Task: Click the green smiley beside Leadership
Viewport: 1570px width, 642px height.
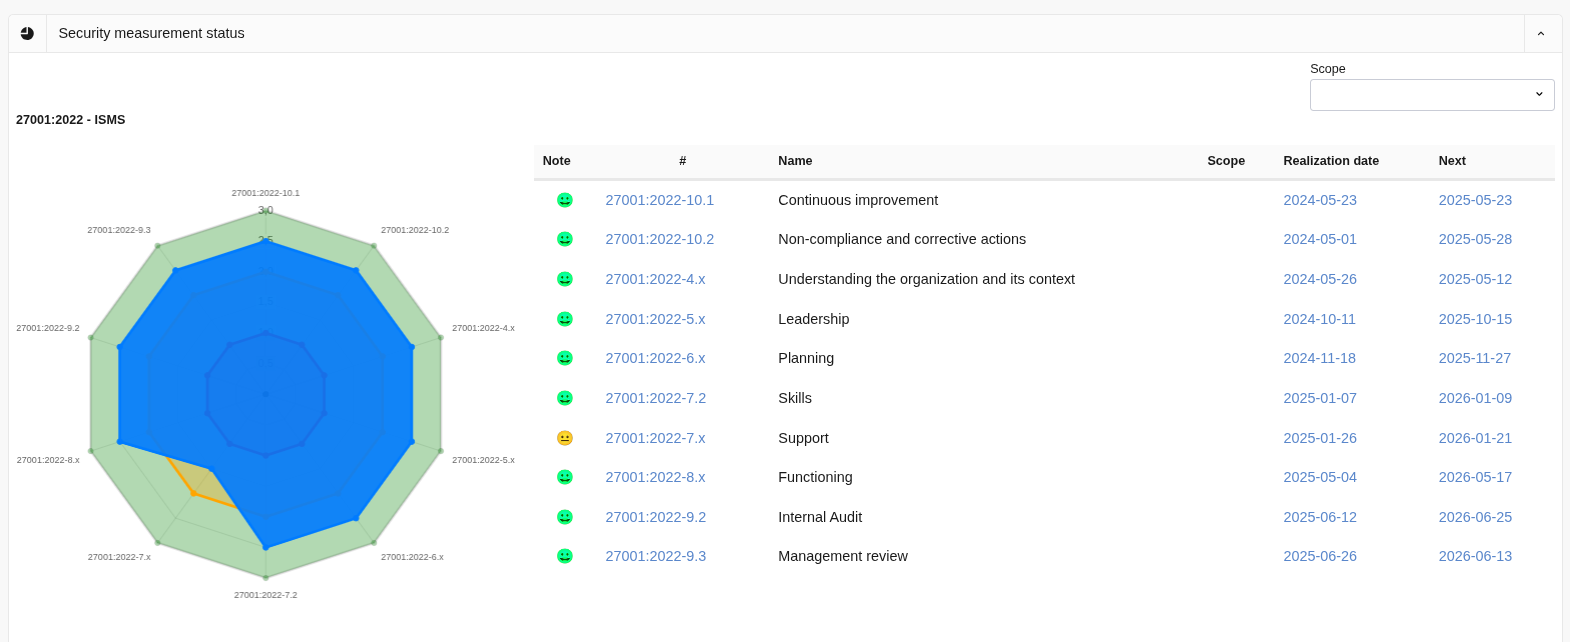Action: (x=565, y=319)
